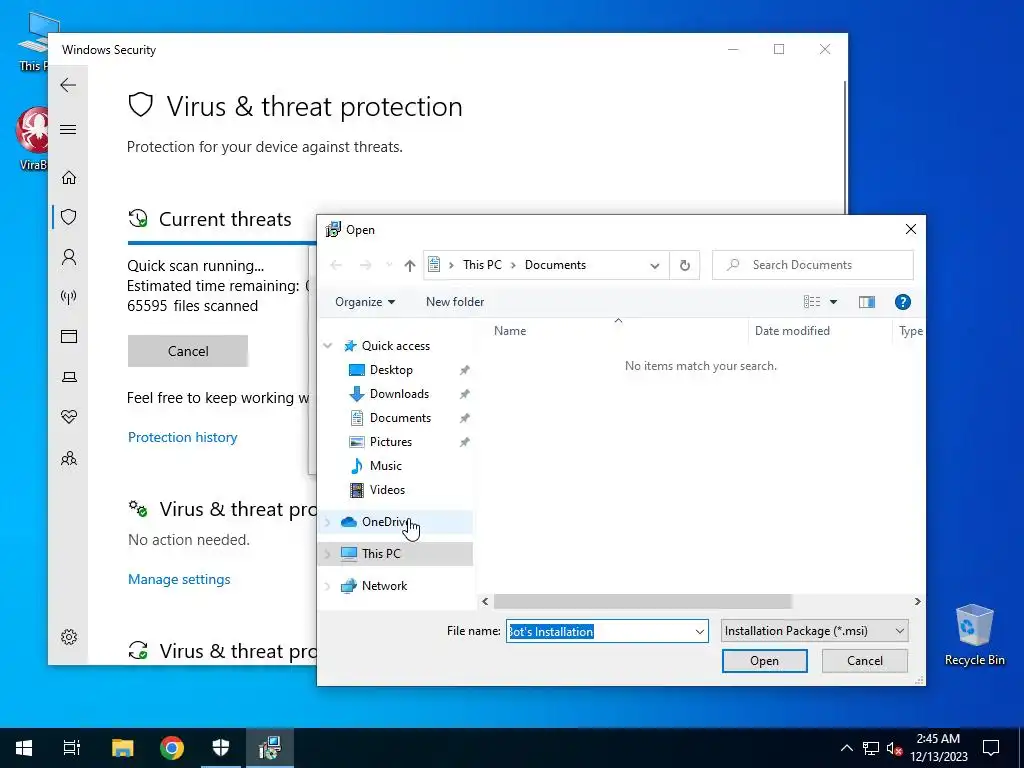1024x768 pixels.
Task: Sort by Name column header
Action: point(509,331)
